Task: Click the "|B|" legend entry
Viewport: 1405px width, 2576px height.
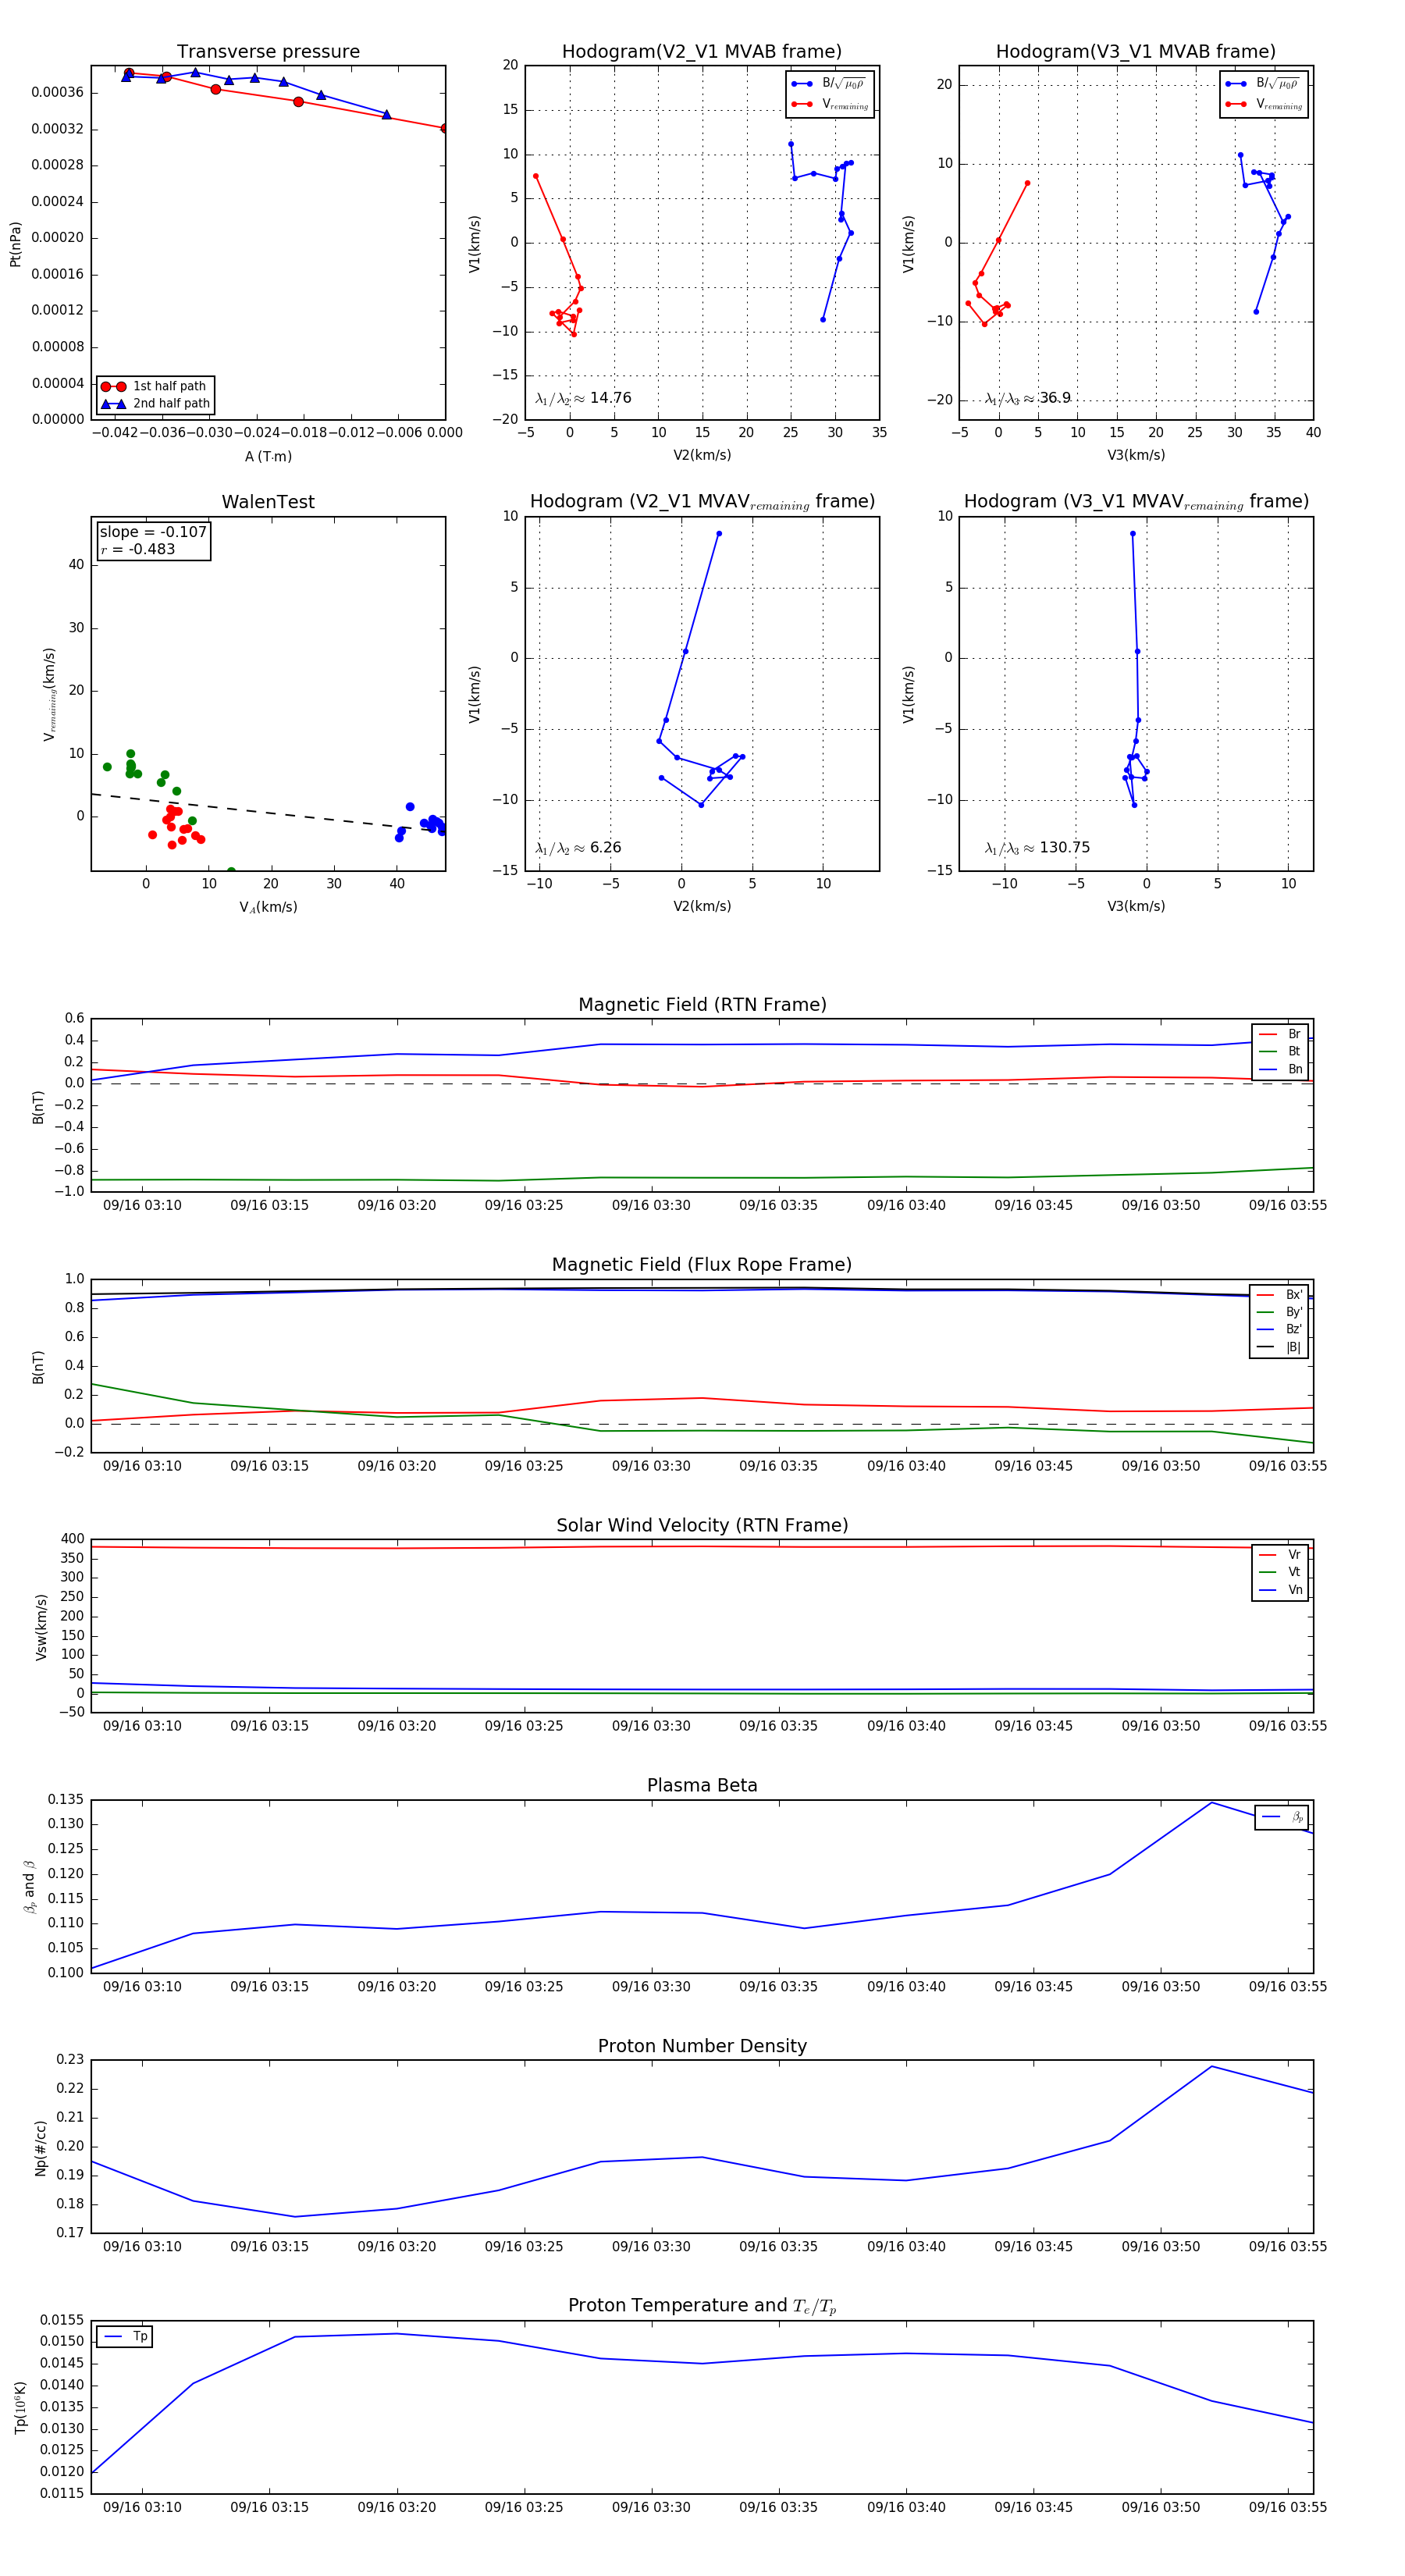Action: (1279, 1347)
